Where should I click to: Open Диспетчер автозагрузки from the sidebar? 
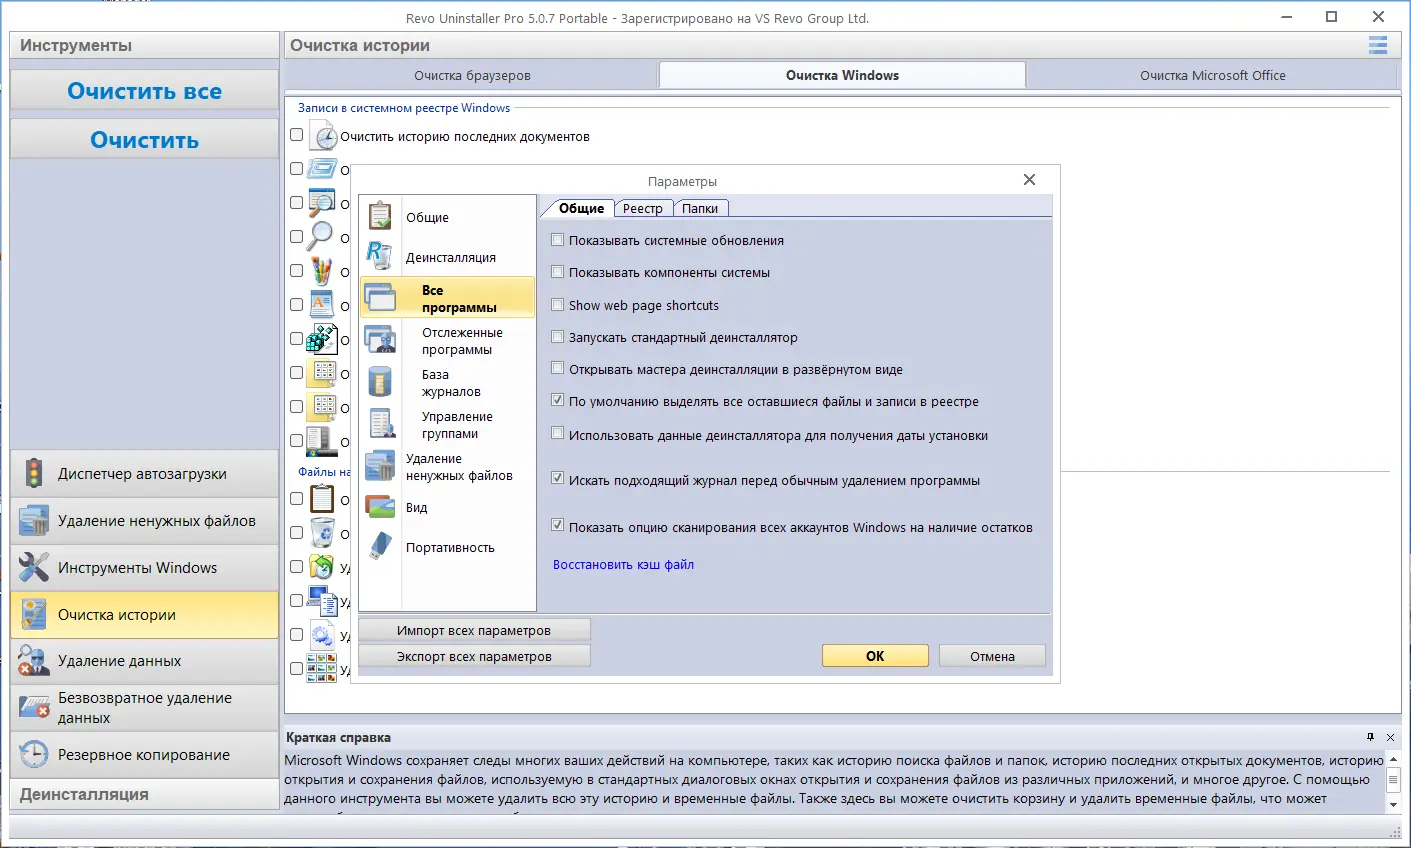(142, 474)
